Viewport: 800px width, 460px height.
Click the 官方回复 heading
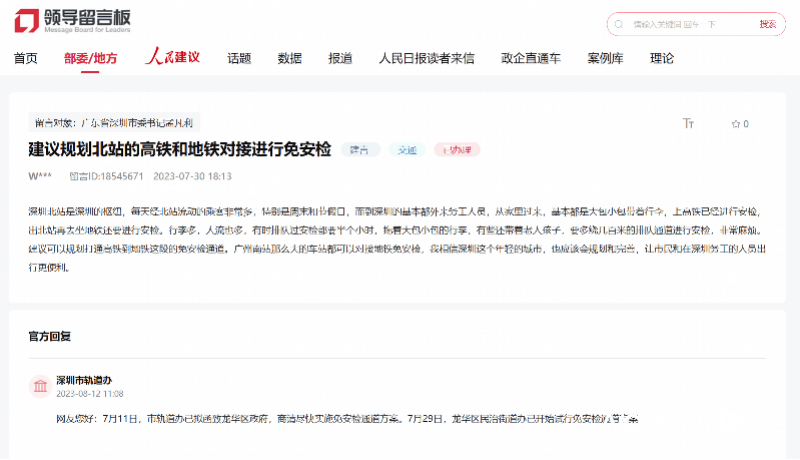coord(49,337)
